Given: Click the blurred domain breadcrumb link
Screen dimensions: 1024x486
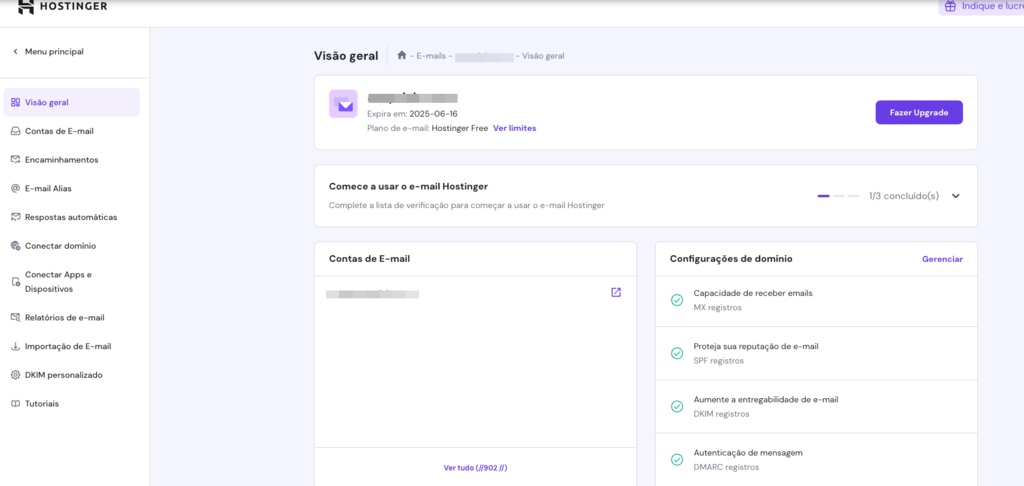Looking at the screenshot, I should [x=484, y=56].
